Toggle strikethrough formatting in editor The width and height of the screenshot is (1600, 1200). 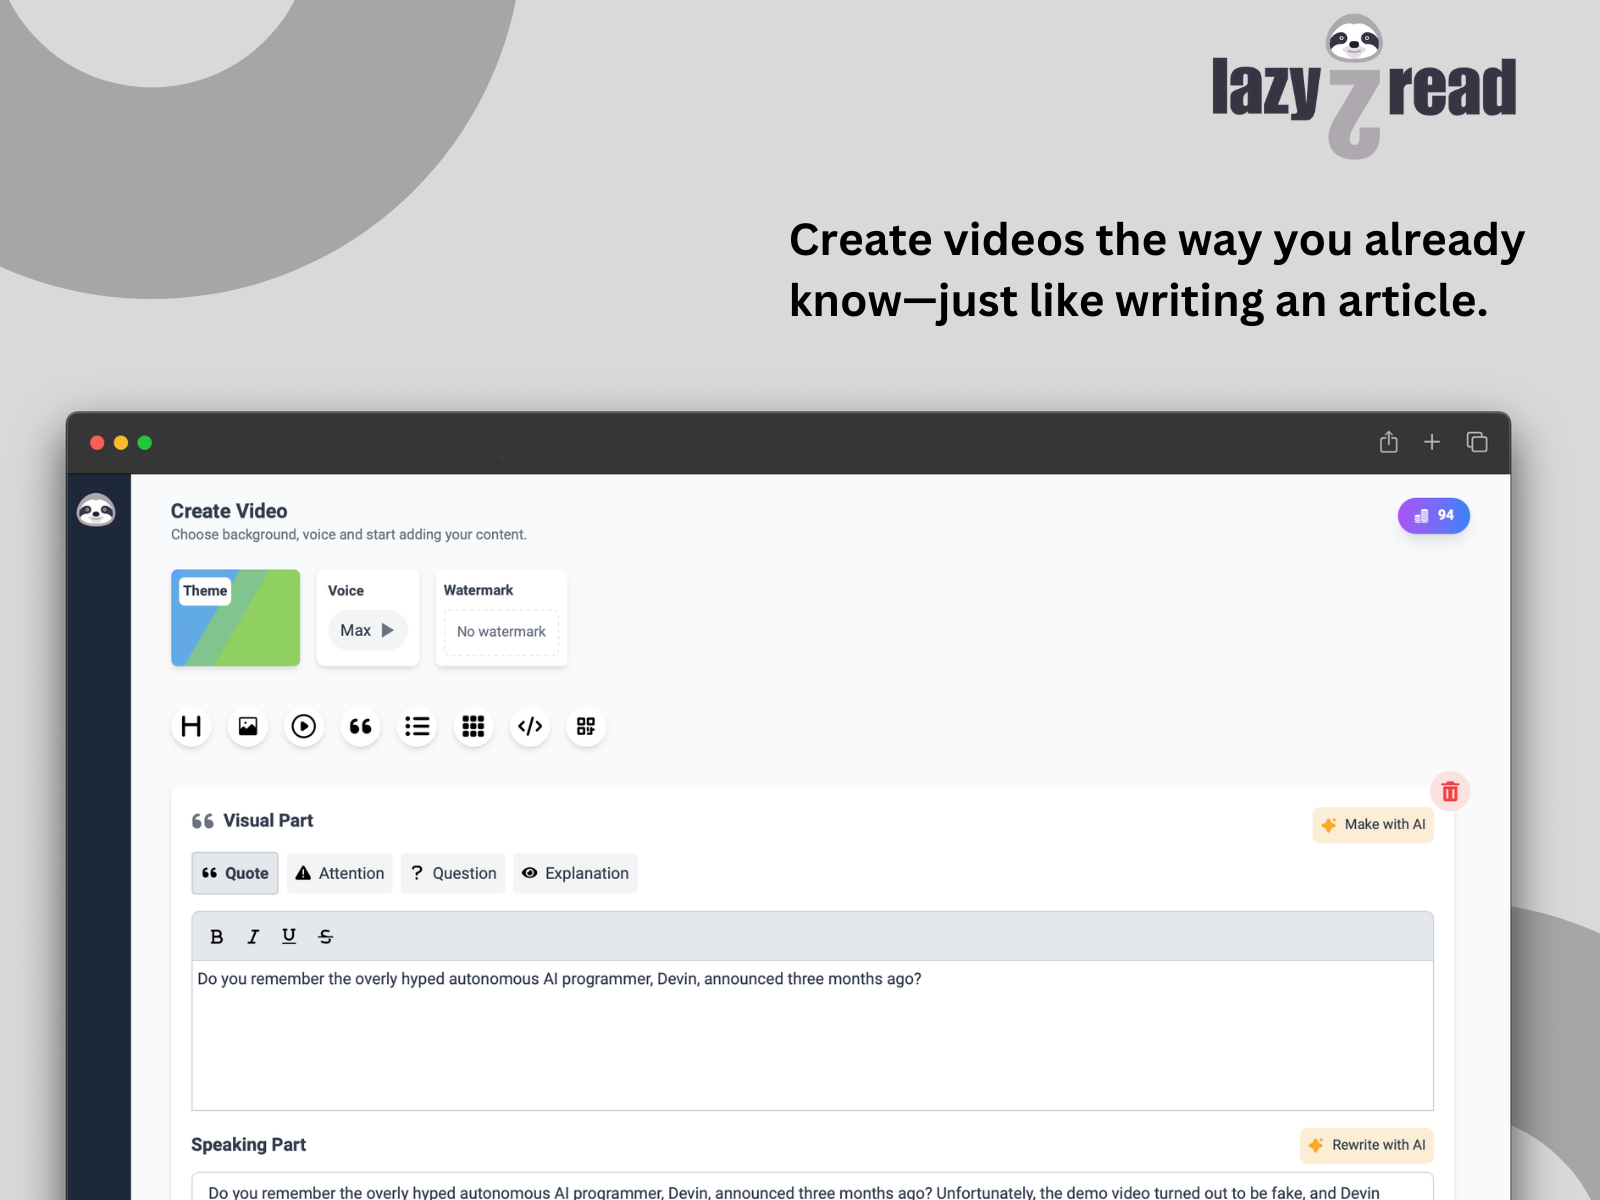tap(326, 937)
